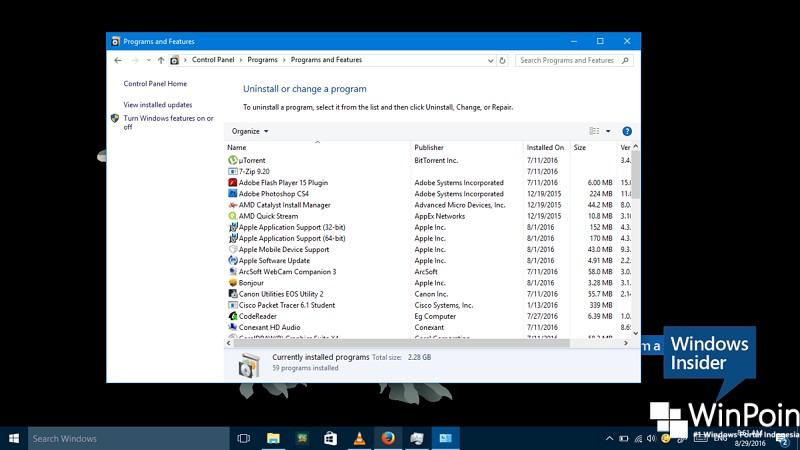This screenshot has height=450, width=800.
Task: Open the network icon in system tray
Action: tap(638, 438)
